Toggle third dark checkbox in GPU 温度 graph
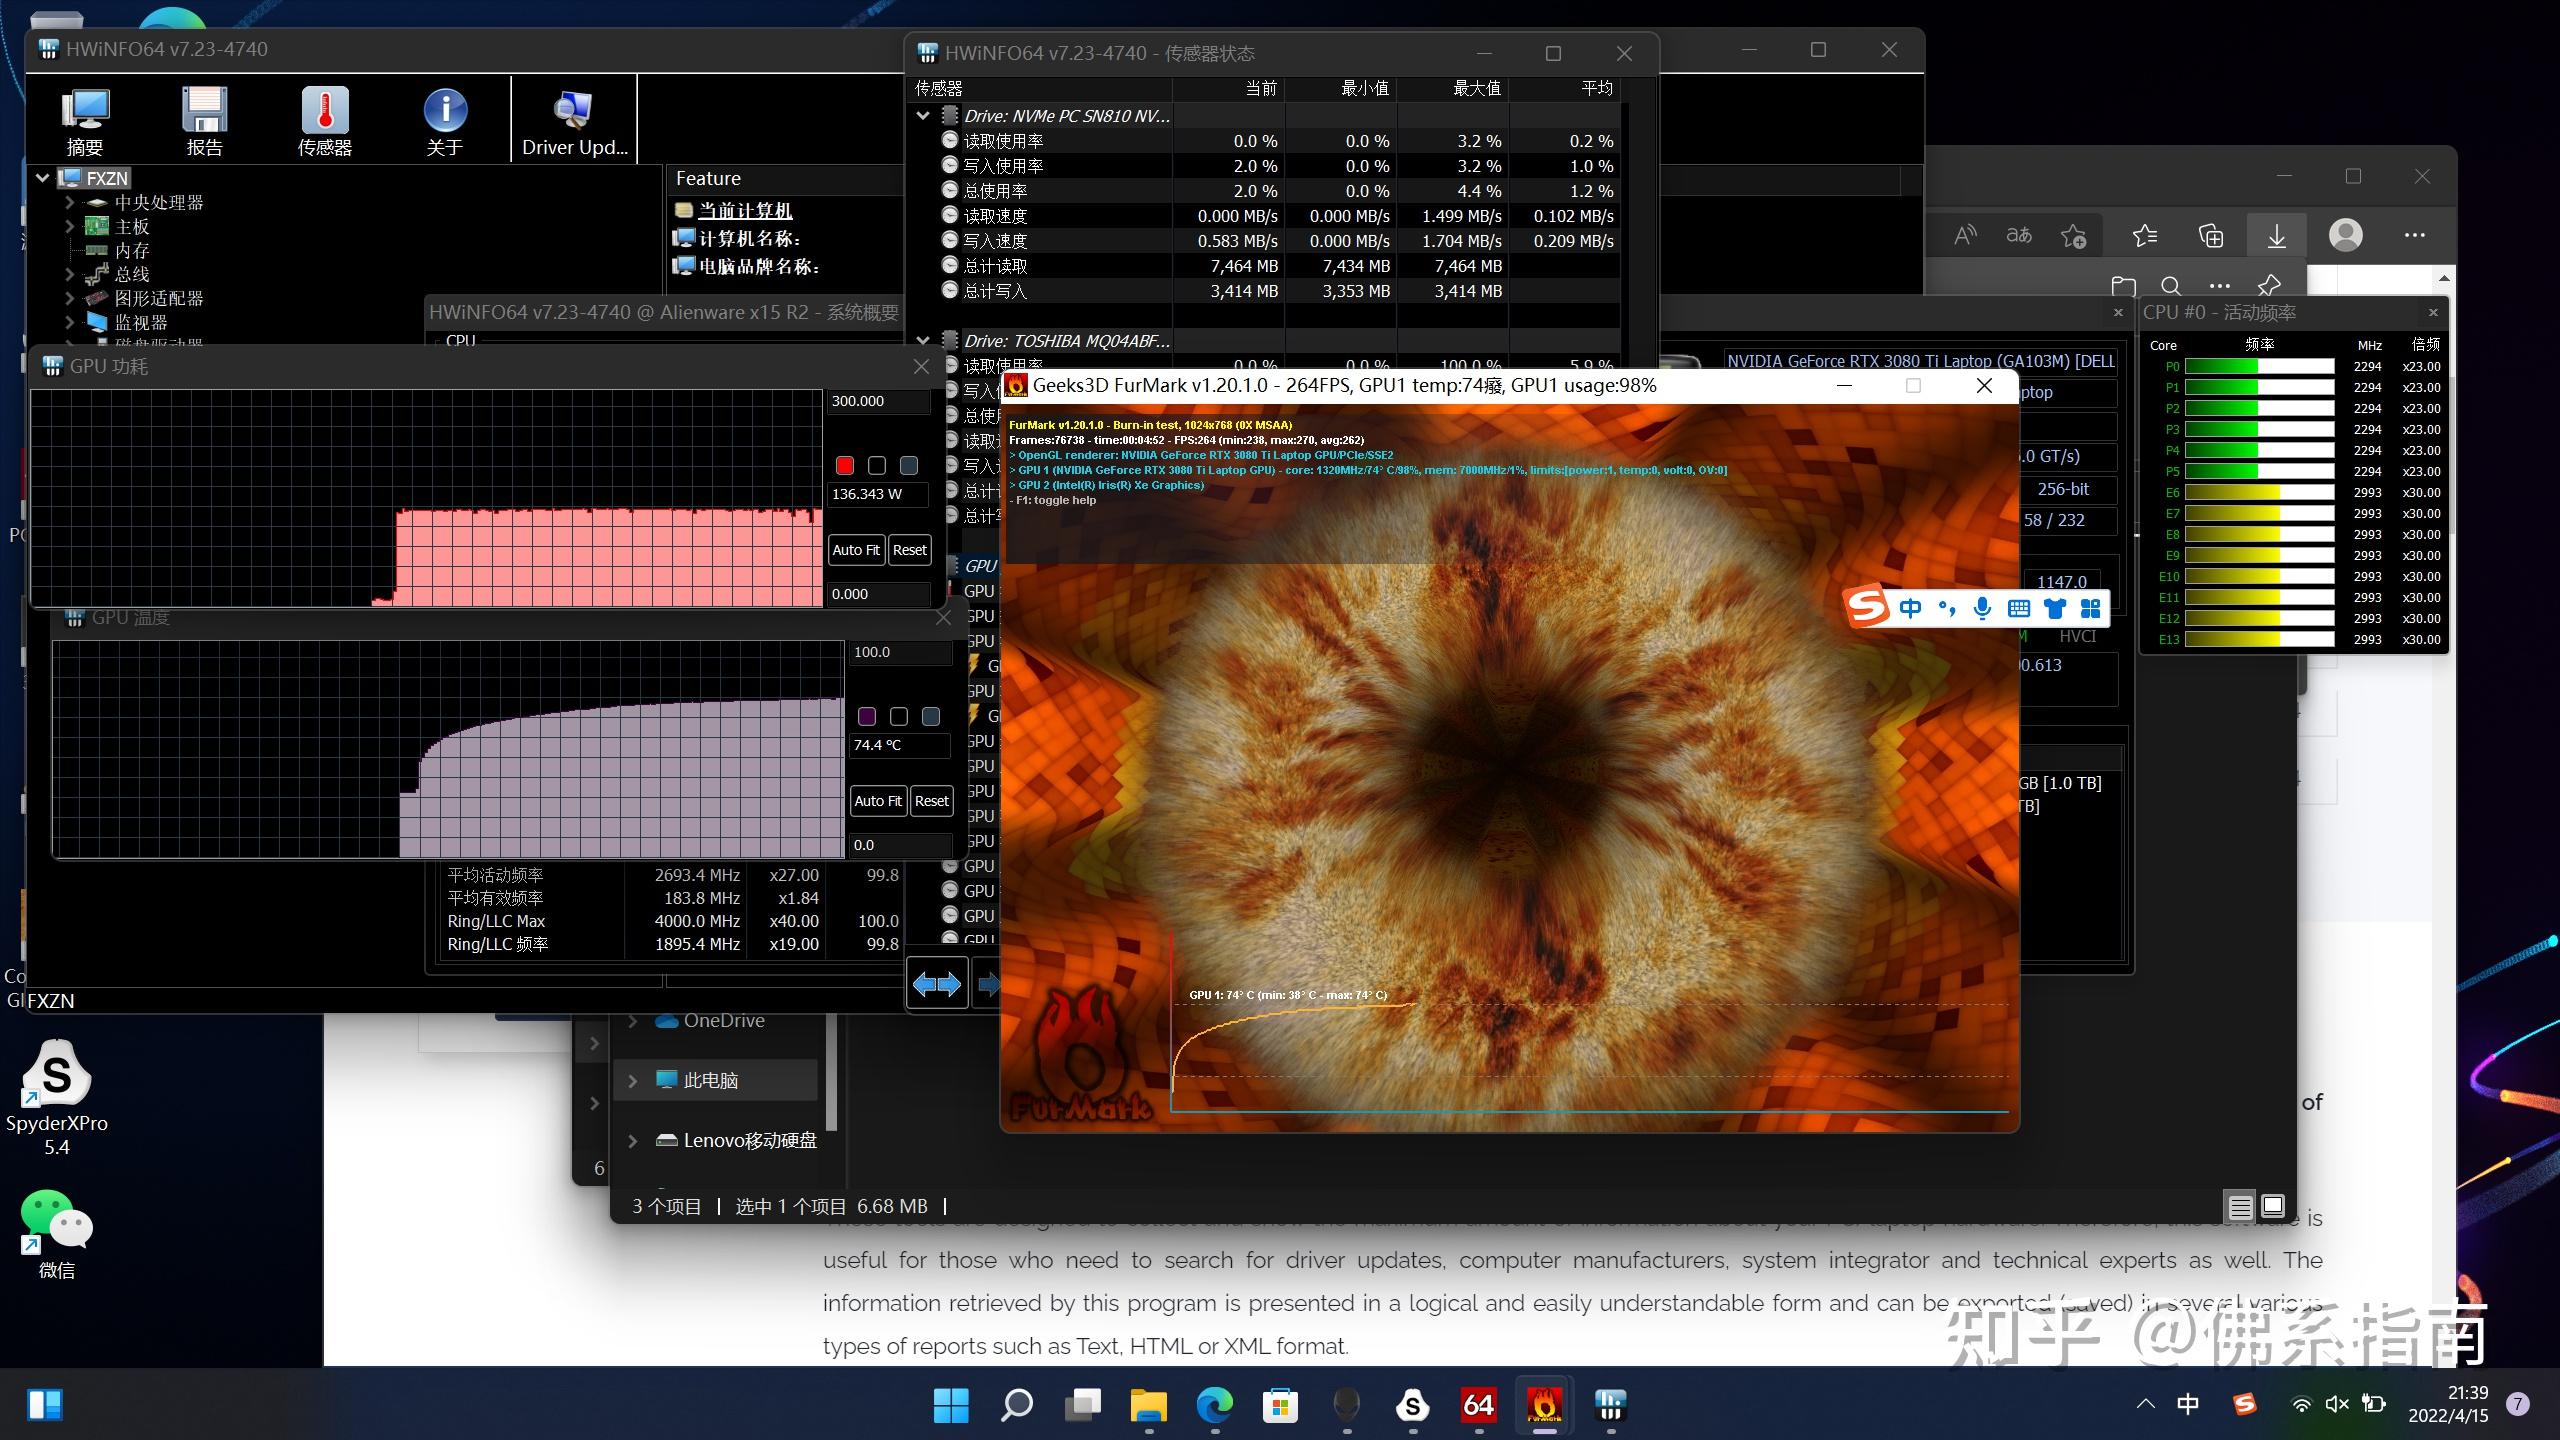The image size is (2560, 1440). [931, 717]
